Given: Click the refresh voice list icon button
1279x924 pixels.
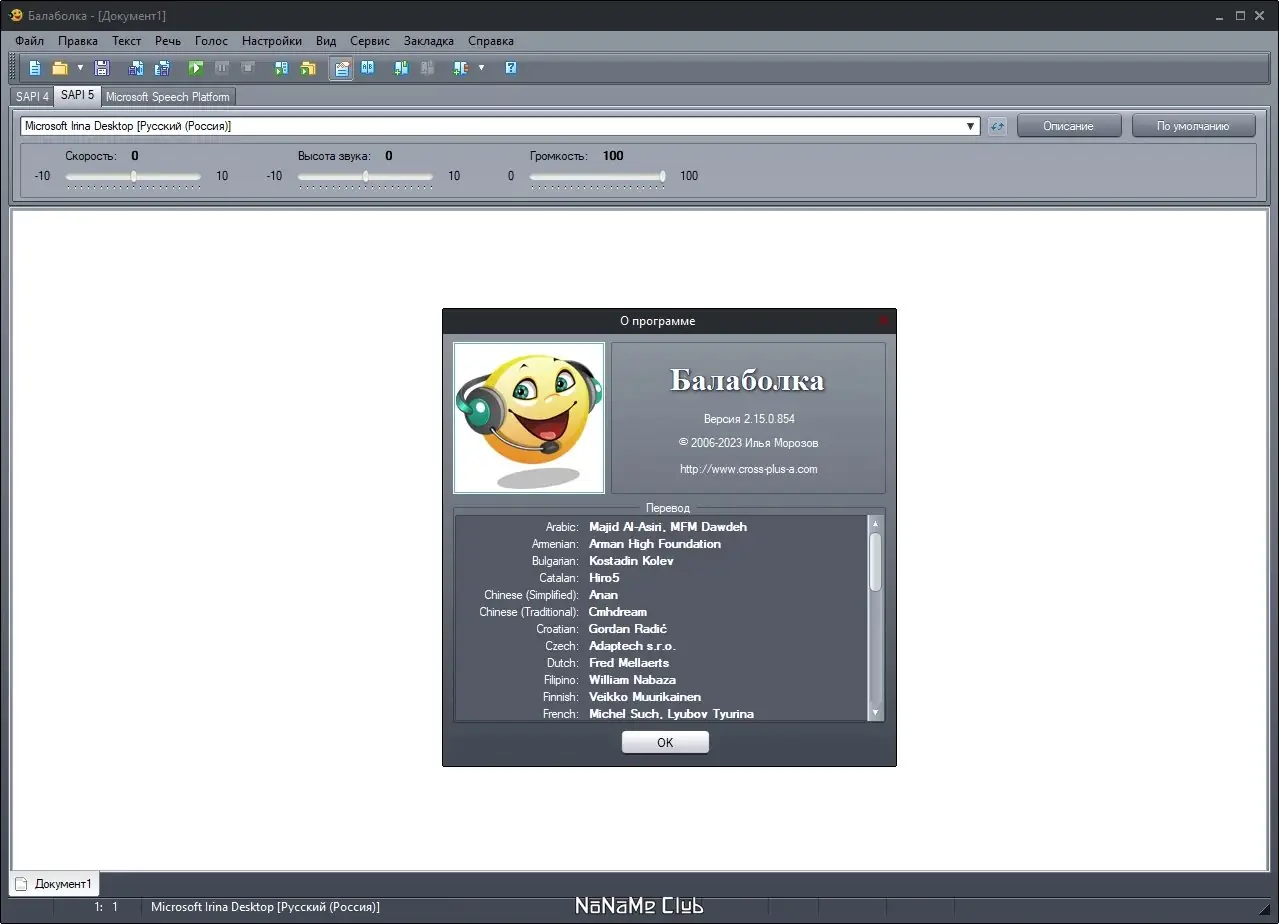Looking at the screenshot, I should tap(997, 126).
